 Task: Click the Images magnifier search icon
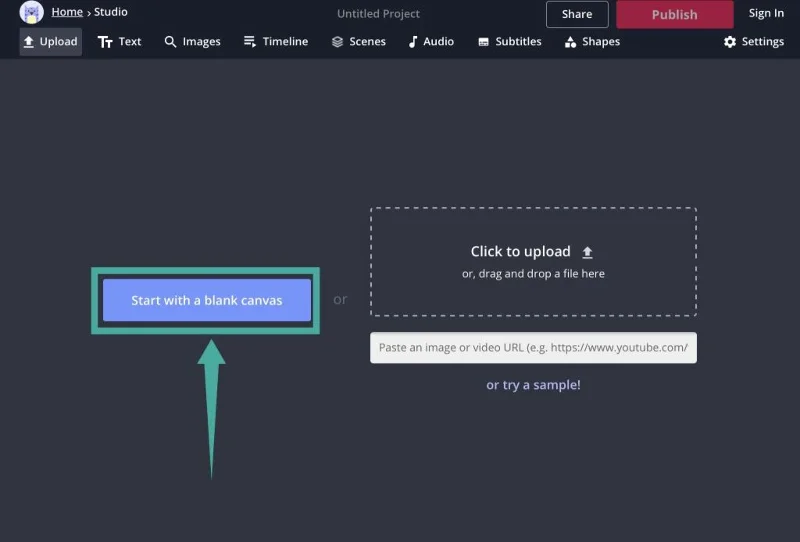coord(170,42)
